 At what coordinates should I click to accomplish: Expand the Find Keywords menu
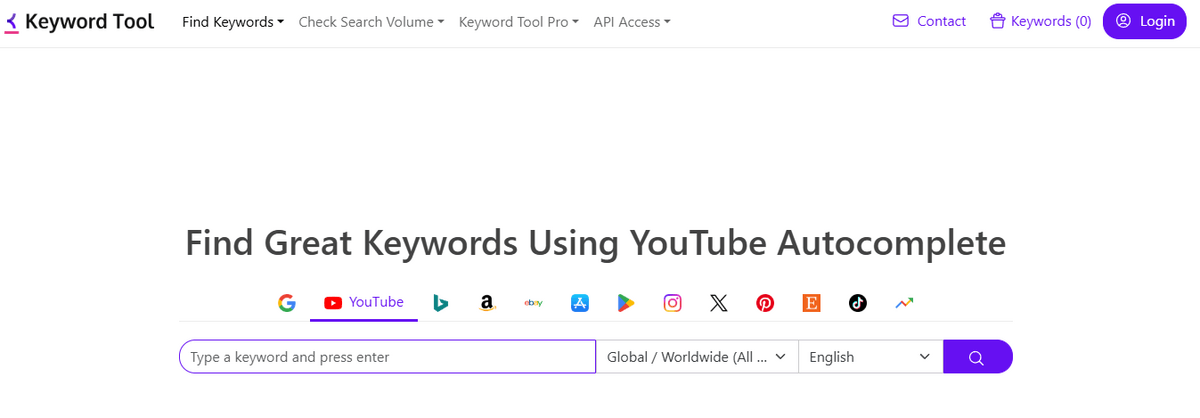pyautogui.click(x=233, y=21)
